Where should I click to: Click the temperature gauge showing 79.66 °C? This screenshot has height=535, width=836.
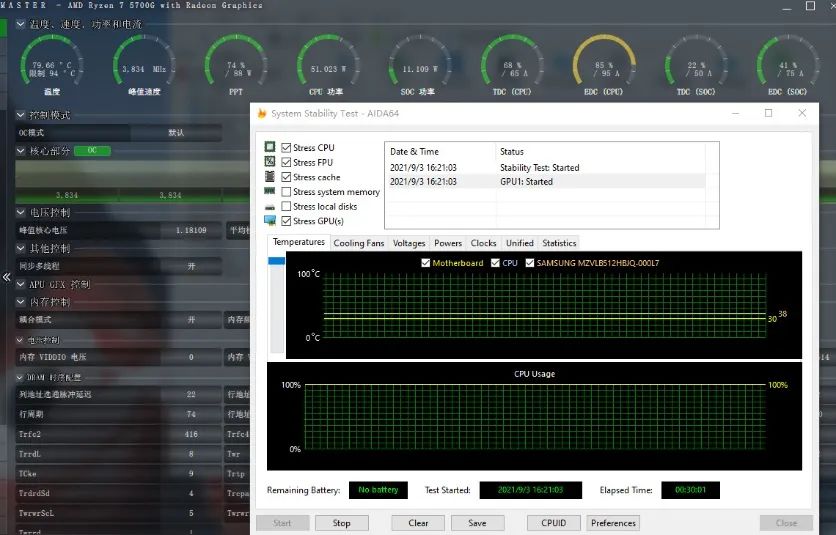tap(52, 65)
